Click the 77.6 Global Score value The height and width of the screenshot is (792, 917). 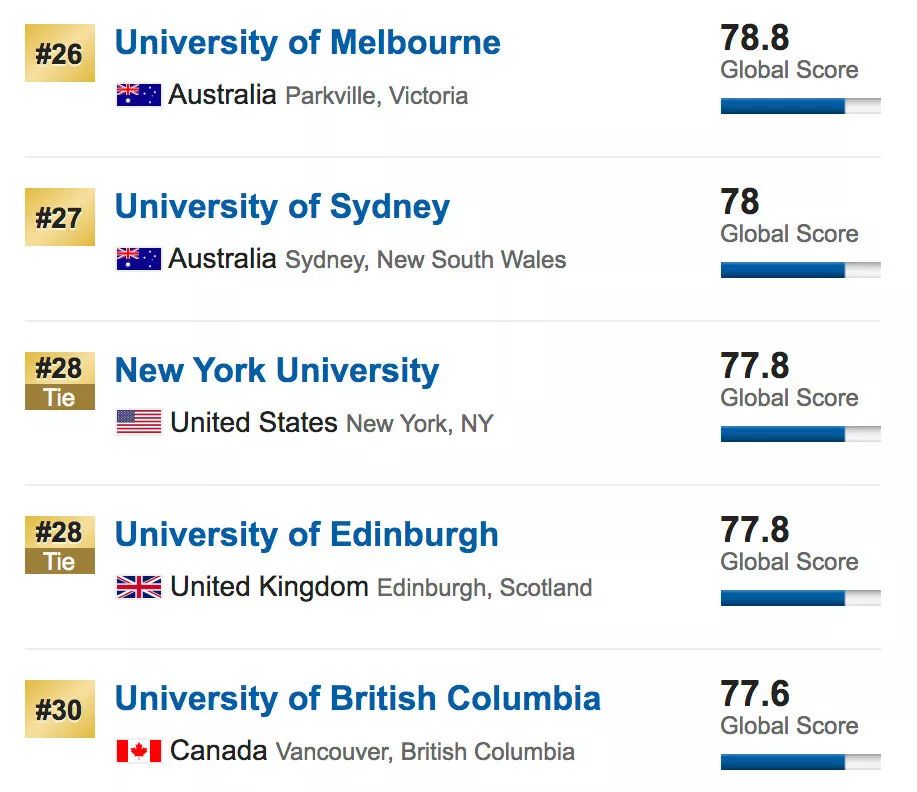click(755, 694)
